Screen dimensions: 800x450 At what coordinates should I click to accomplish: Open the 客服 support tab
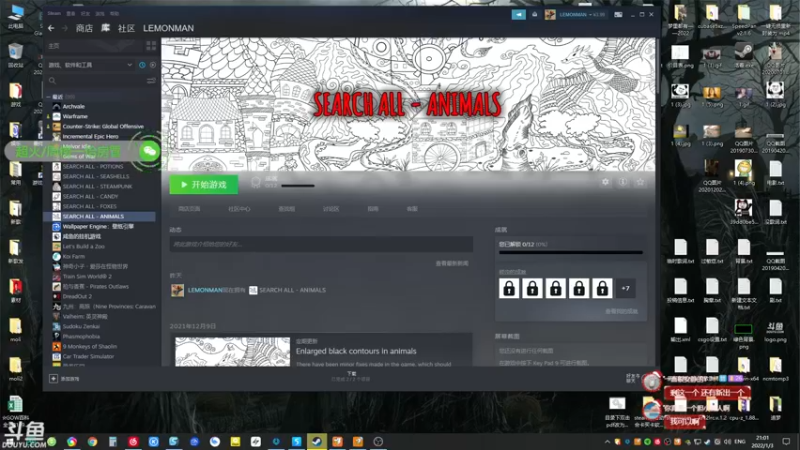click(412, 209)
